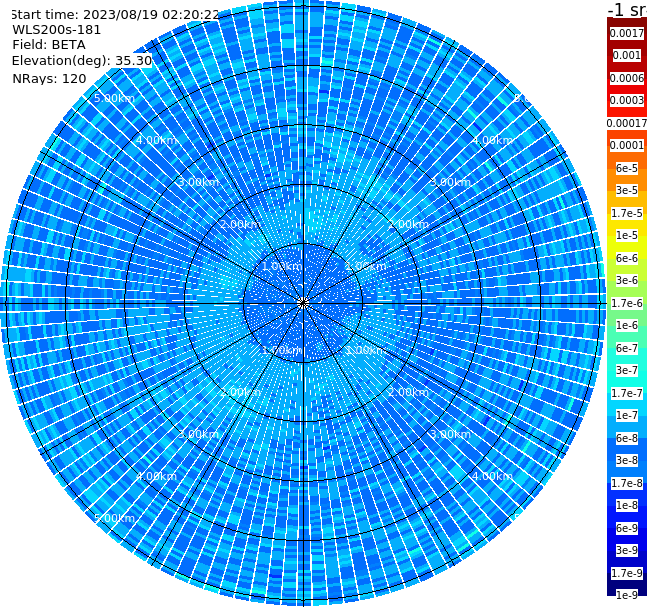647x607 pixels.
Task: Click the 0.001 color bar value
Action: (x=627, y=56)
